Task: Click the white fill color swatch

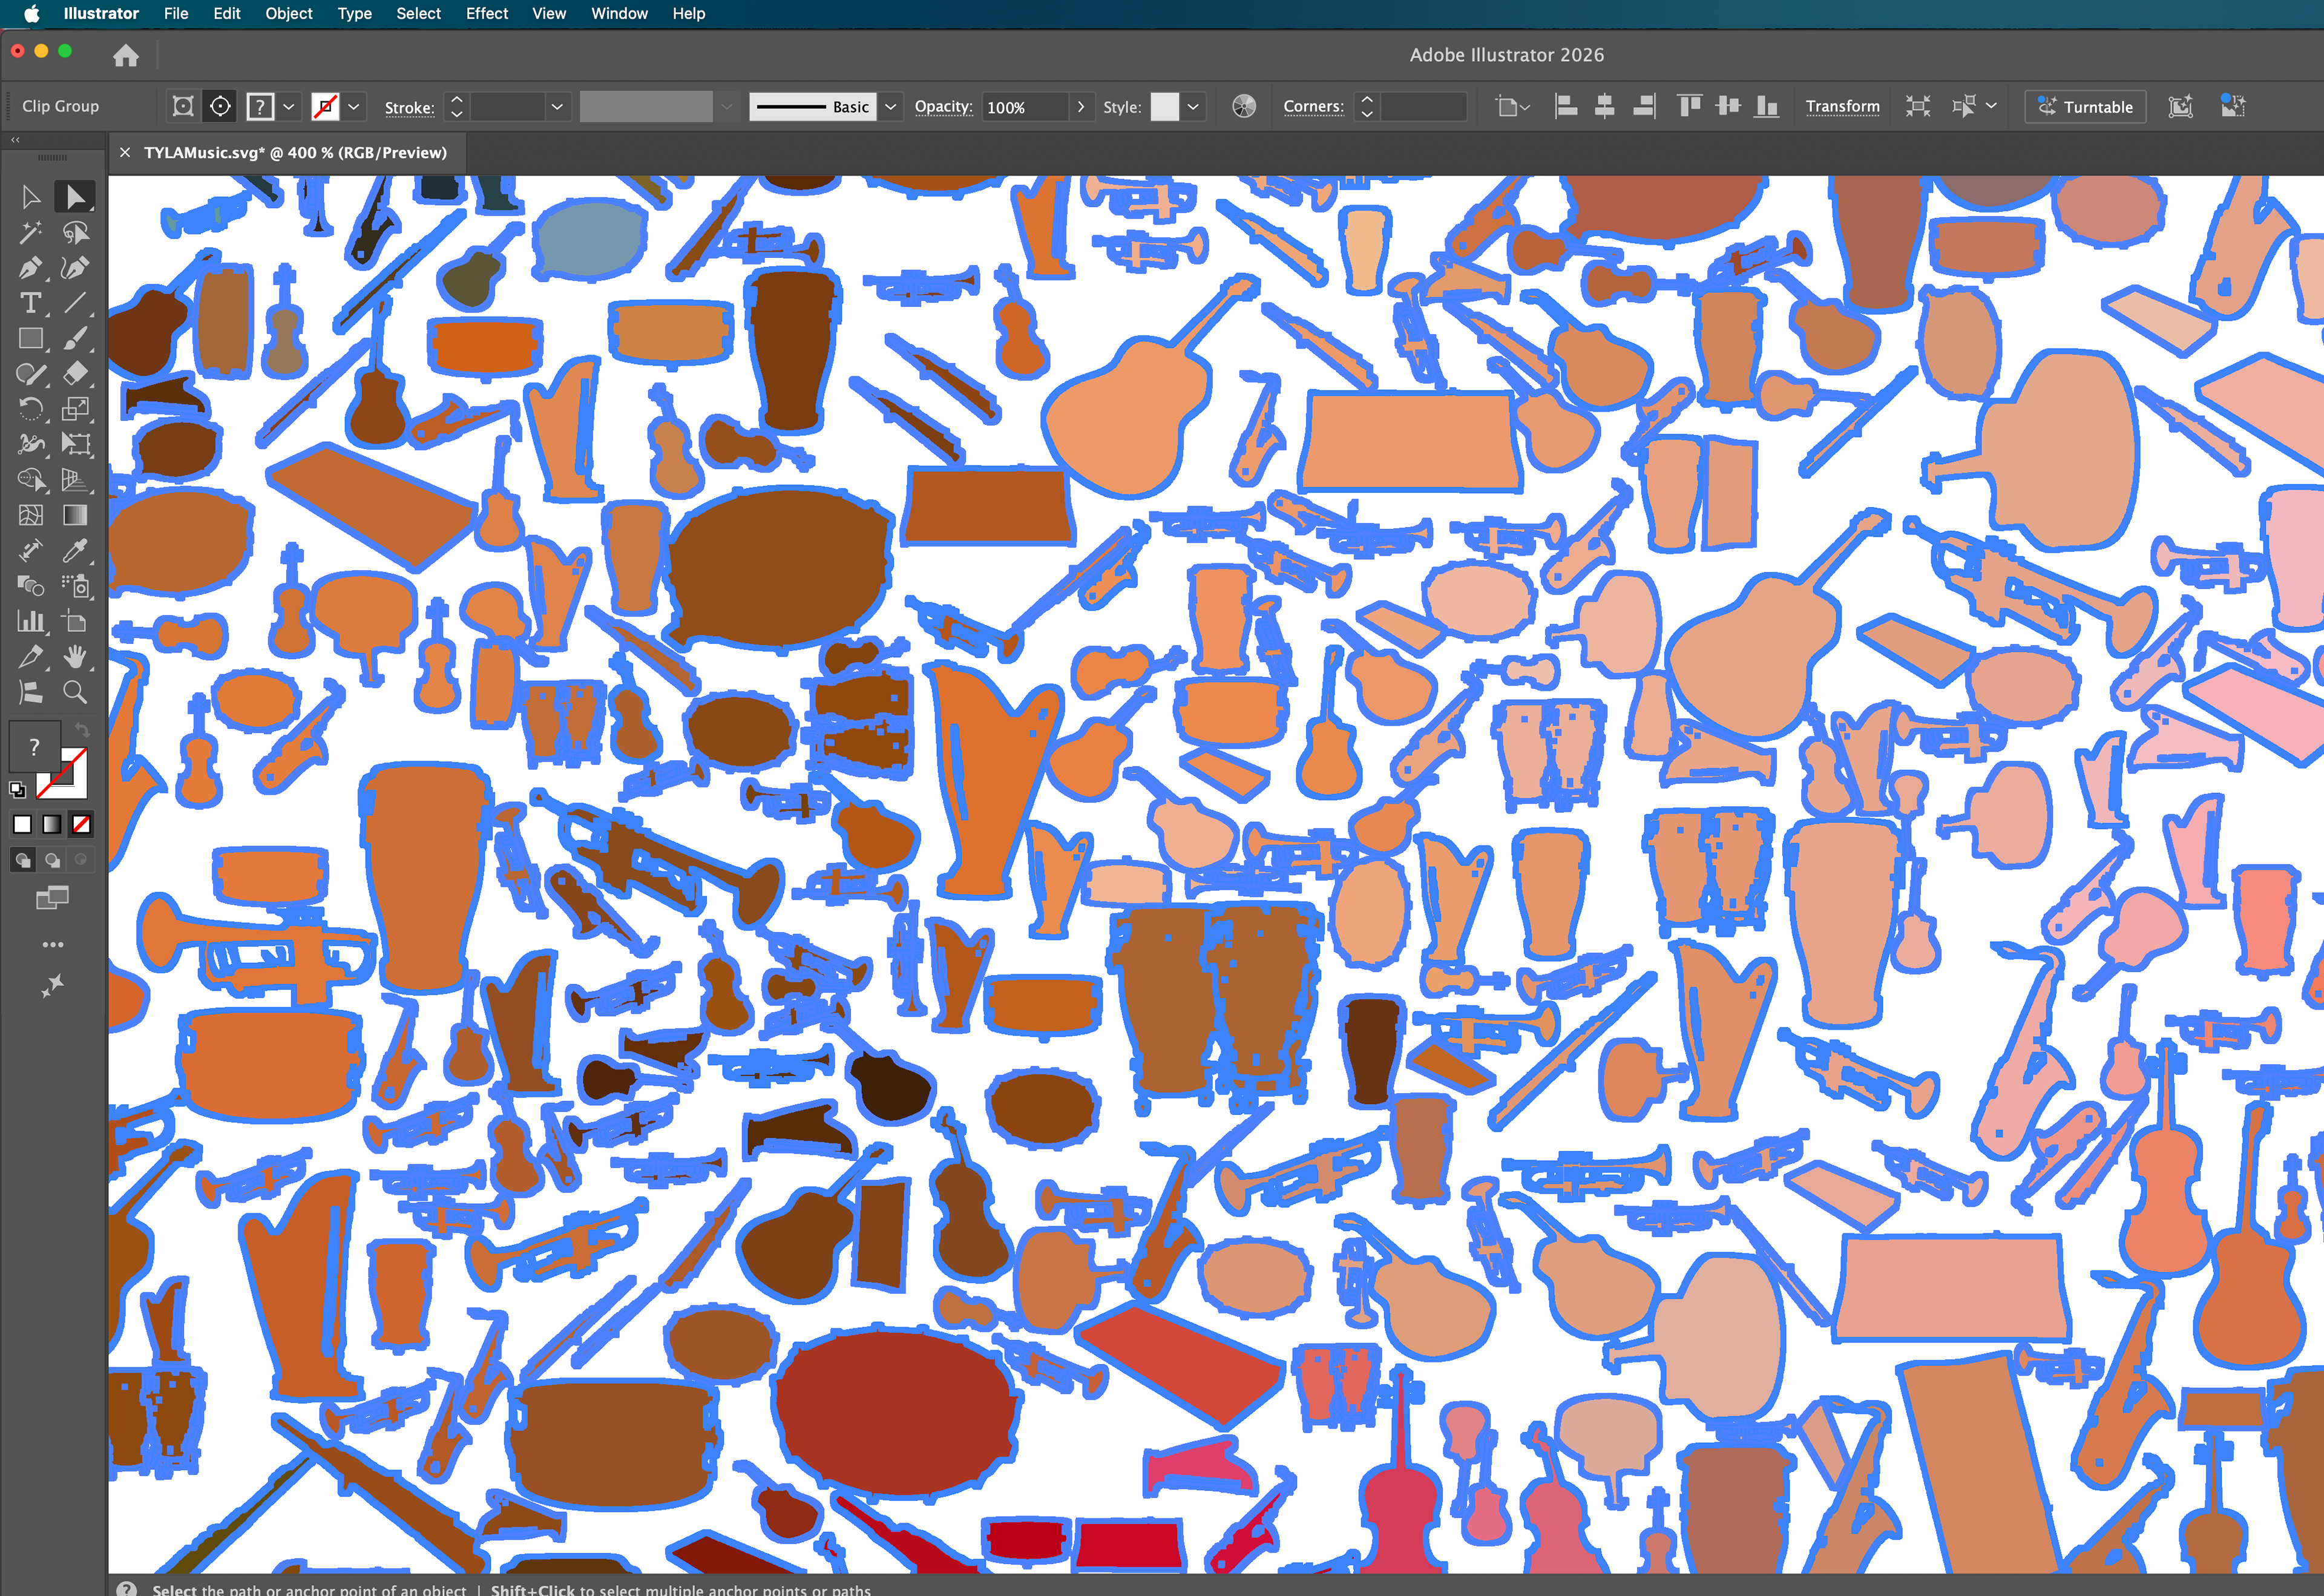Action: click(x=22, y=823)
